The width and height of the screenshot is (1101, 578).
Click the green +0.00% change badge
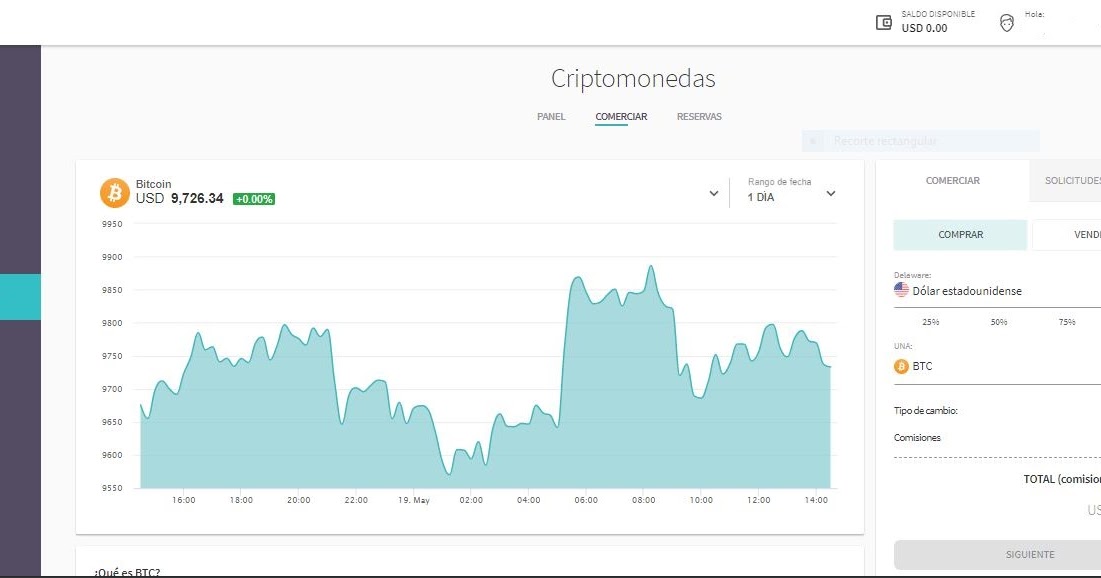tap(253, 198)
